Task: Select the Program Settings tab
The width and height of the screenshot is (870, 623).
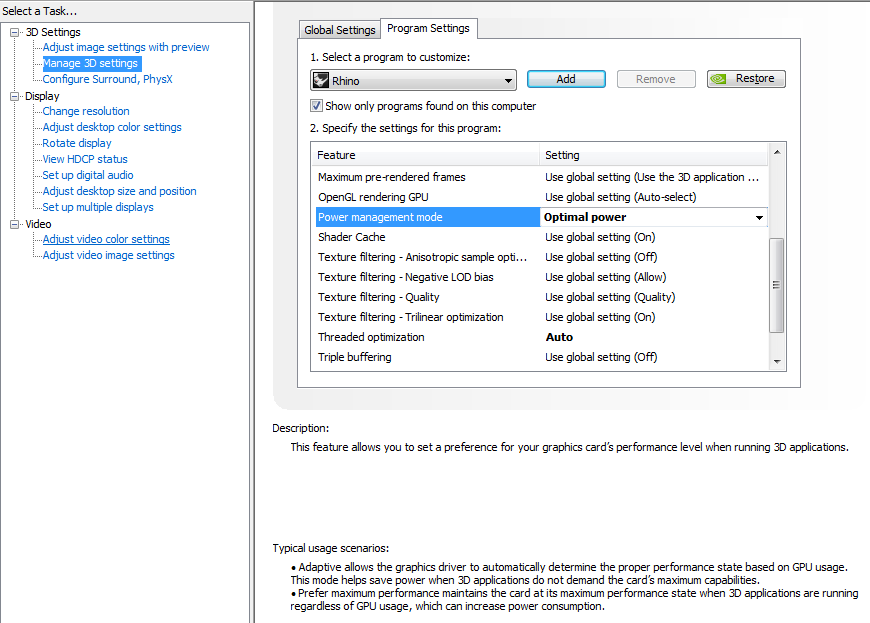Action: pyautogui.click(x=428, y=28)
